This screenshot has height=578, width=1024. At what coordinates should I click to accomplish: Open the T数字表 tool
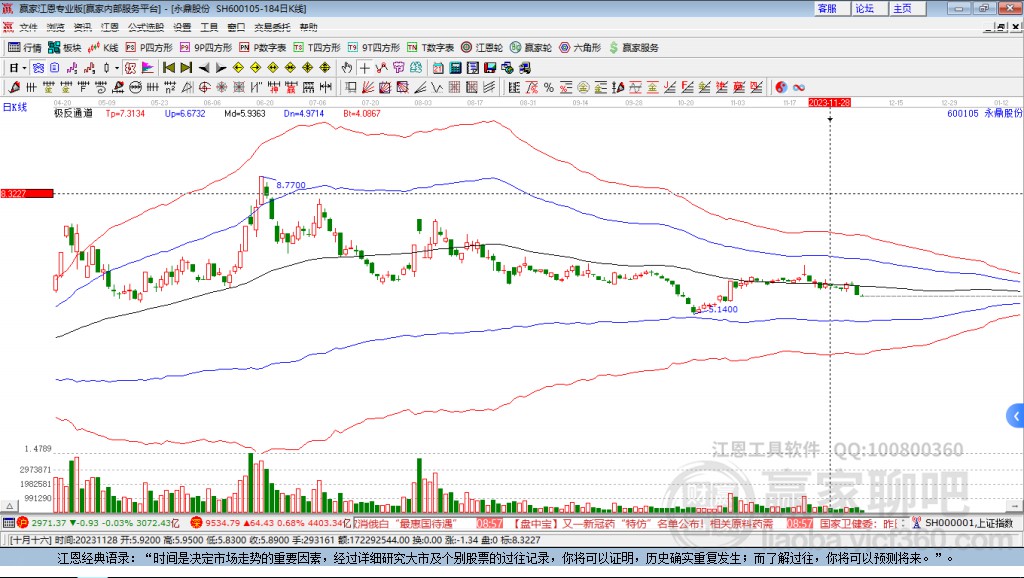click(x=430, y=48)
